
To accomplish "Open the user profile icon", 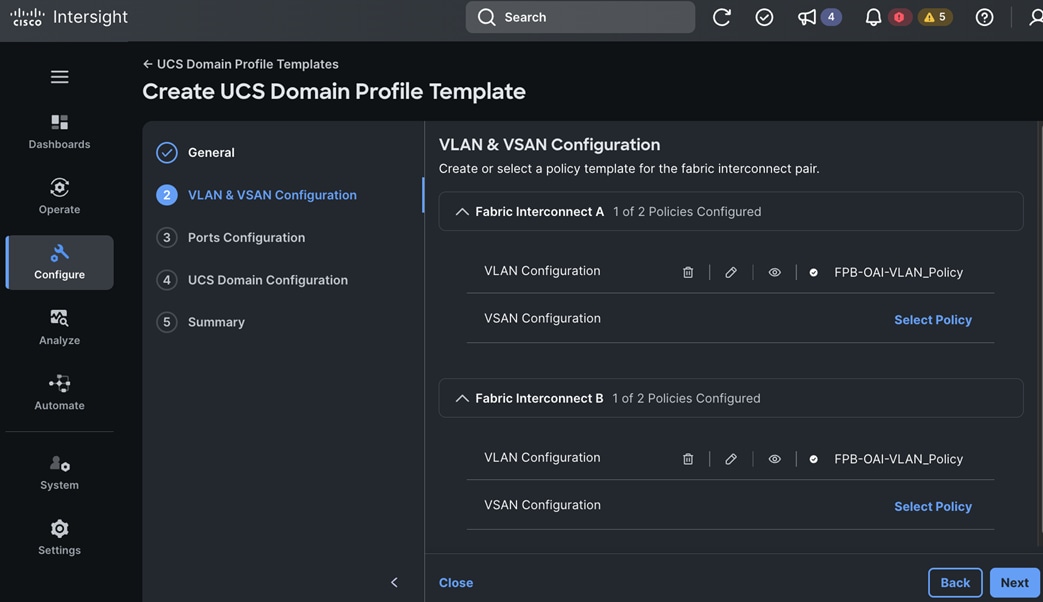I will [x=1035, y=17].
